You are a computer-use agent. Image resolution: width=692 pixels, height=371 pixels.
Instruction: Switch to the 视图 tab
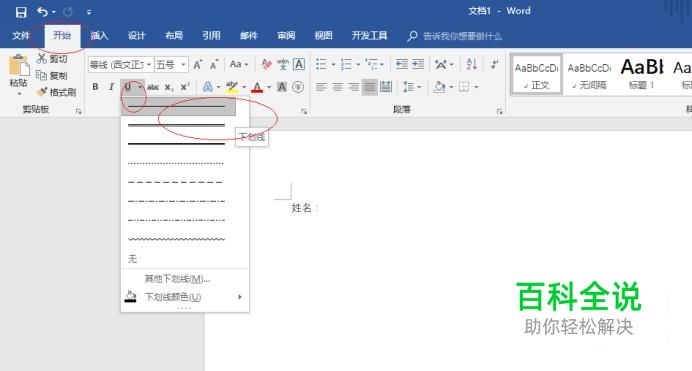(x=323, y=36)
